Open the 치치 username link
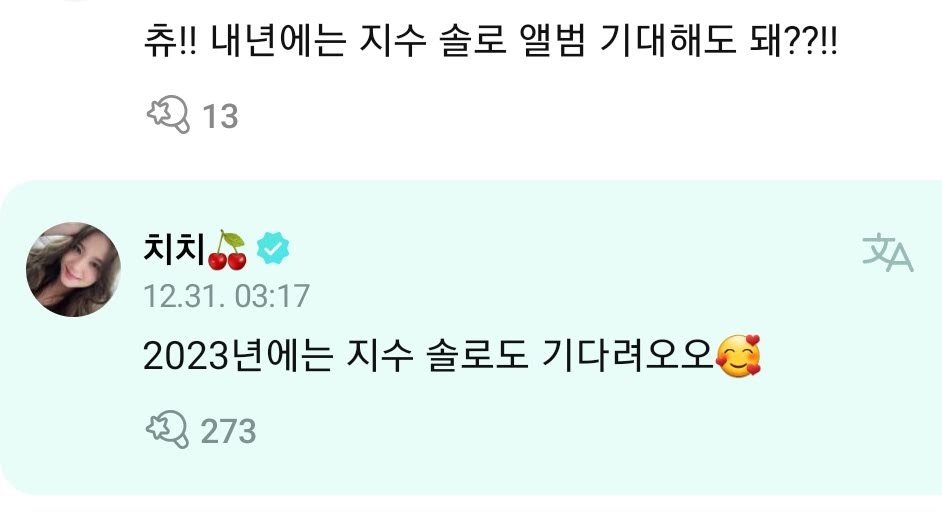The width and height of the screenshot is (942, 530). pos(174,248)
